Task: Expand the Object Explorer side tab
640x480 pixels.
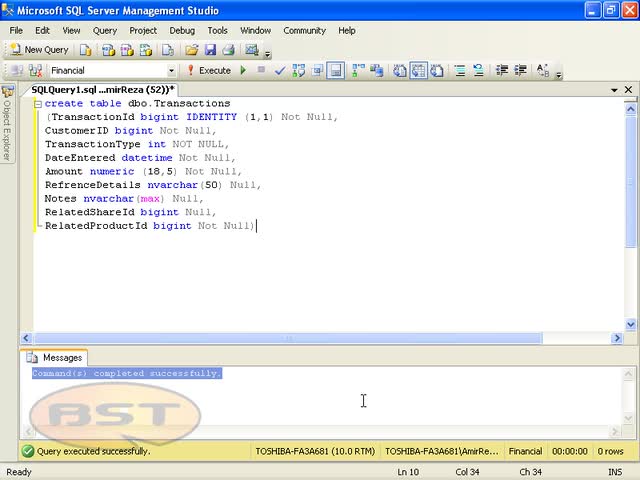Action: 7,122
